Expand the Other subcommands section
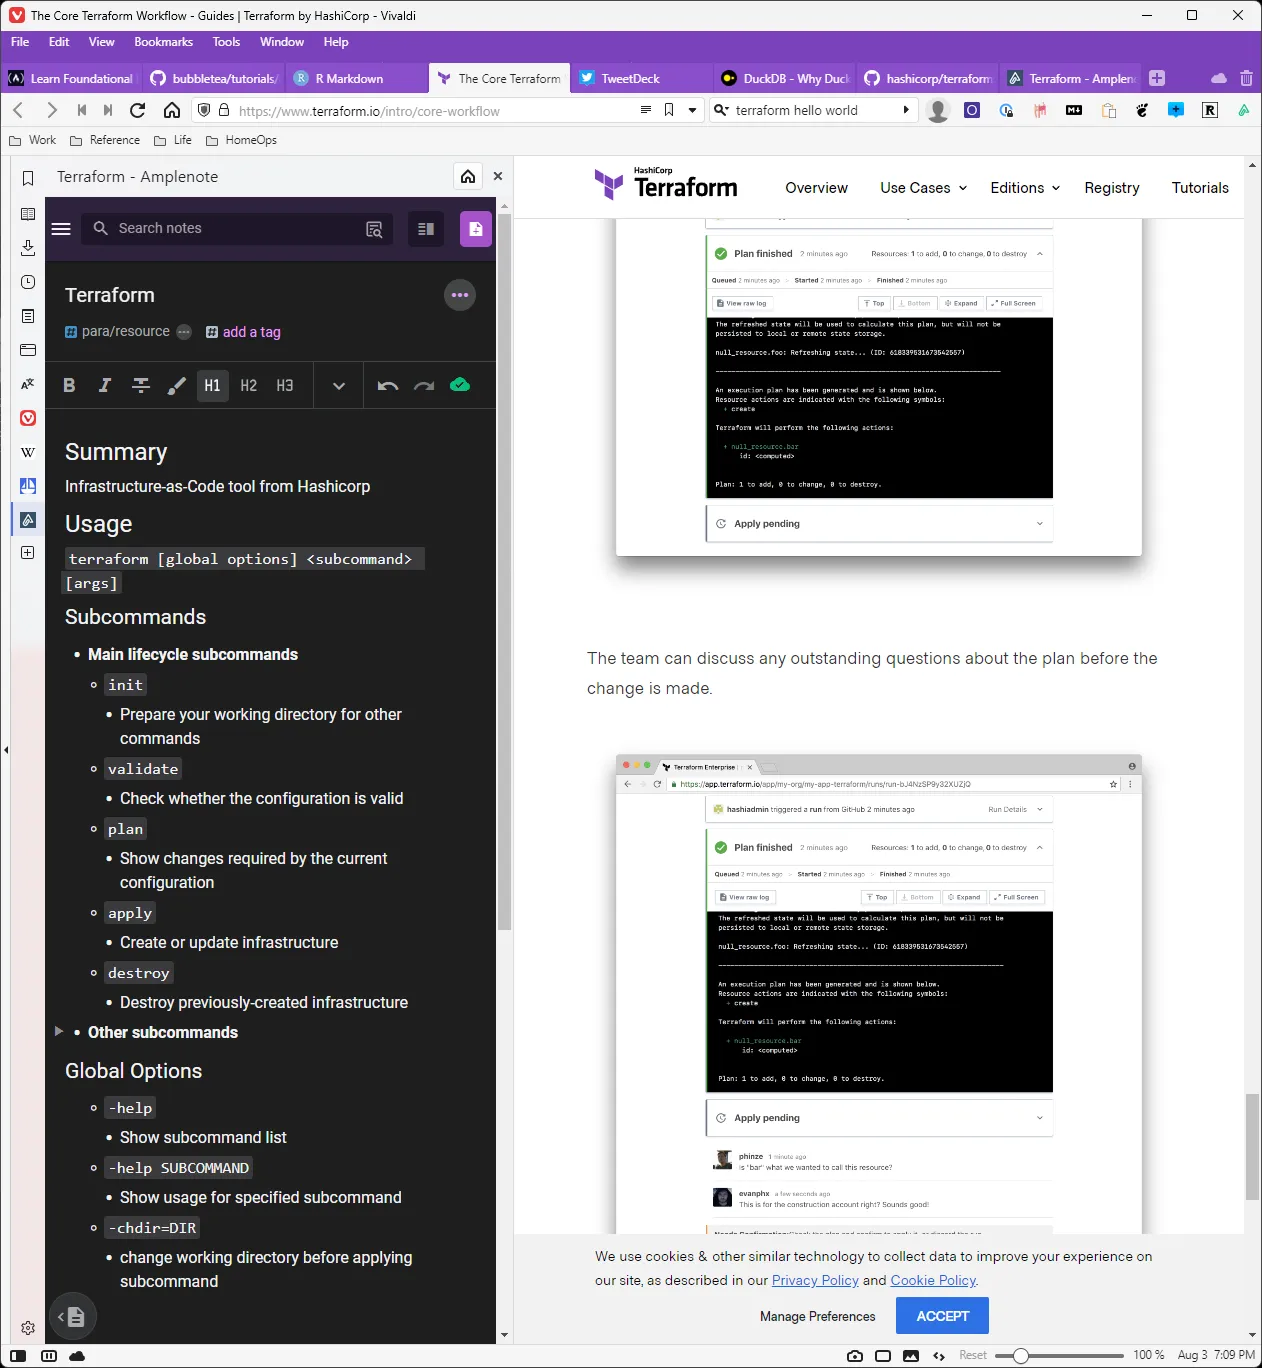1262x1368 pixels. coord(59,1032)
